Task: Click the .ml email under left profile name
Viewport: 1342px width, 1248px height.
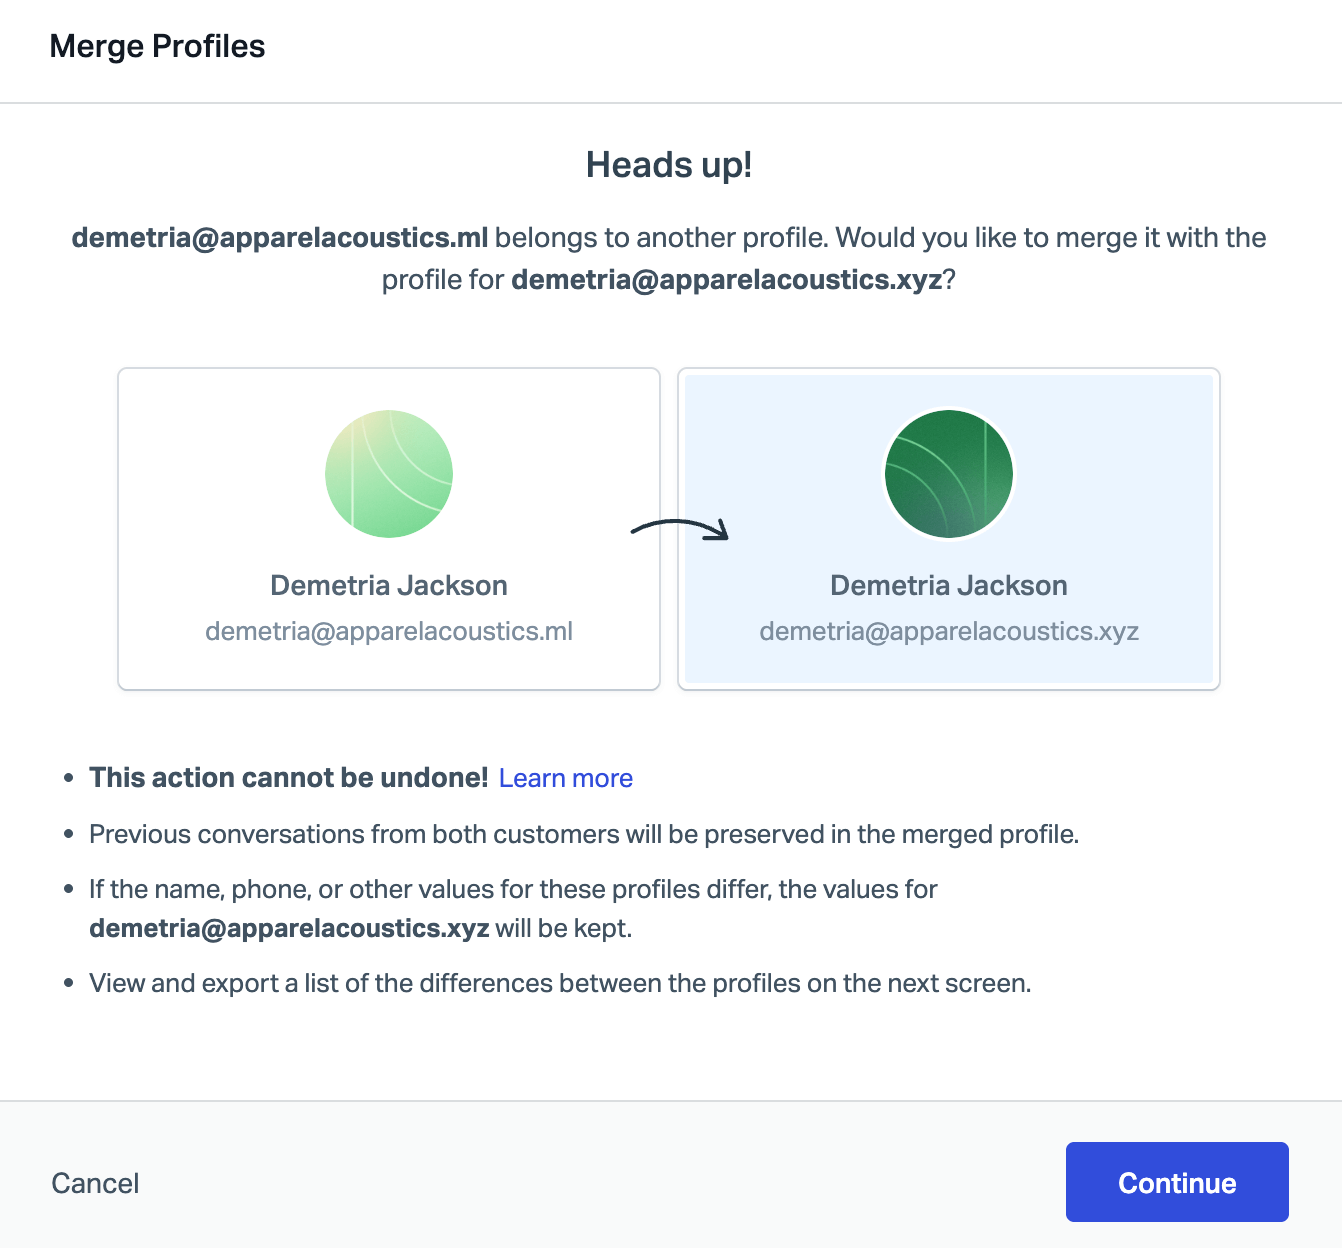Action: (x=389, y=631)
